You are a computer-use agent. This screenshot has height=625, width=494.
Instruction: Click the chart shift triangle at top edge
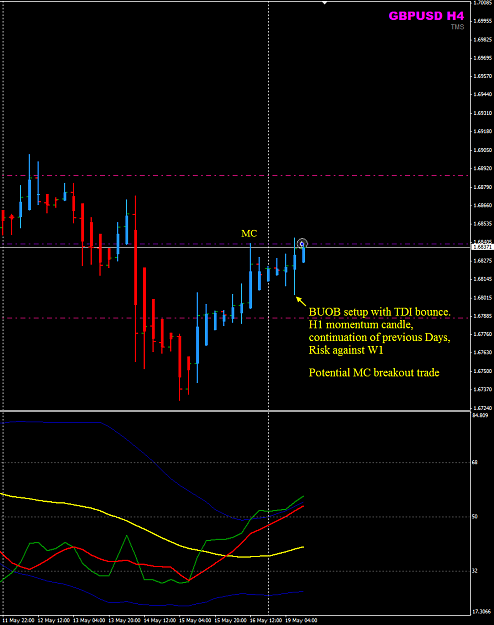[x=325, y=2]
